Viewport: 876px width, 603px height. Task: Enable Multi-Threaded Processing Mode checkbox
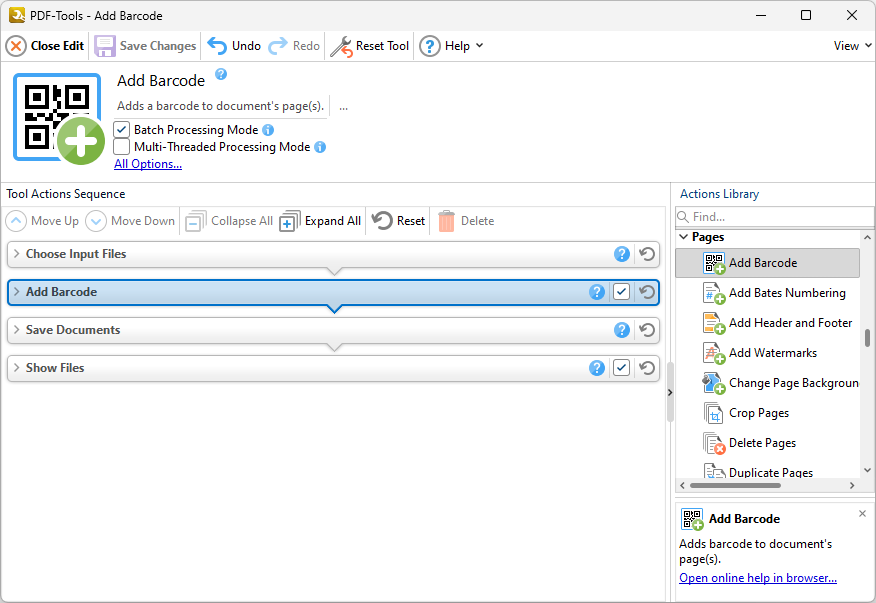[122, 147]
